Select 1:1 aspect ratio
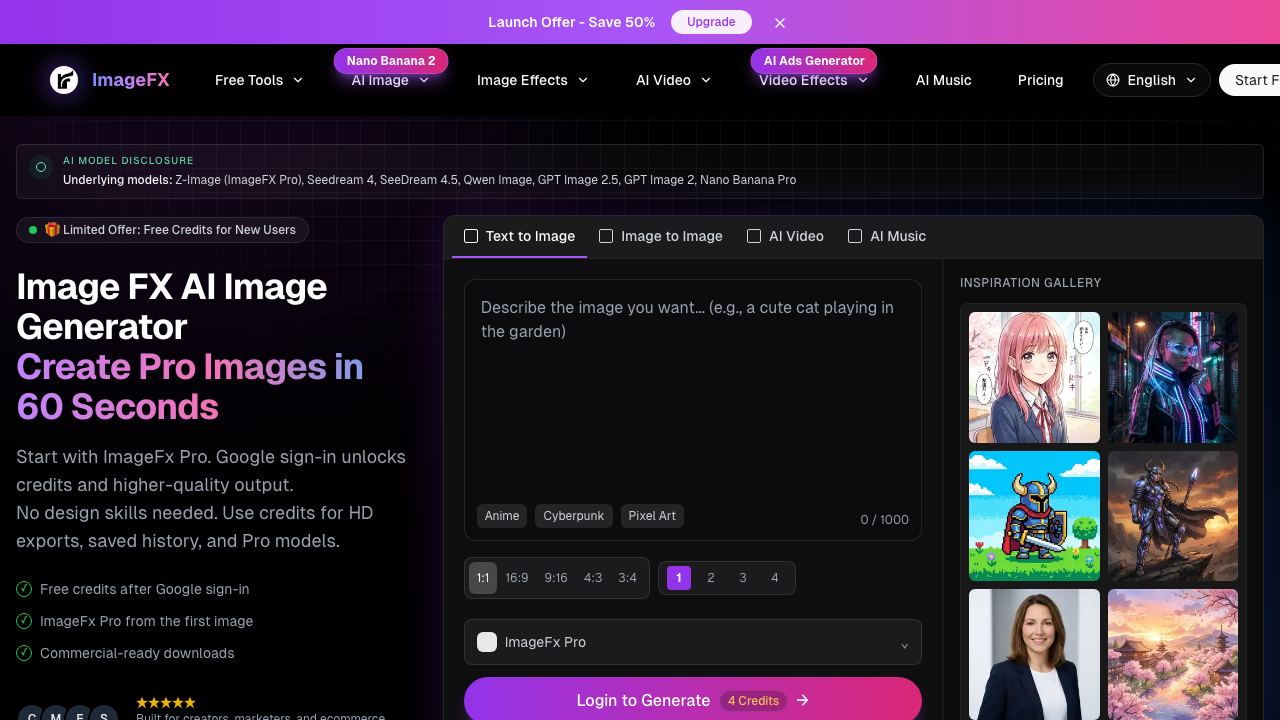 coord(483,577)
